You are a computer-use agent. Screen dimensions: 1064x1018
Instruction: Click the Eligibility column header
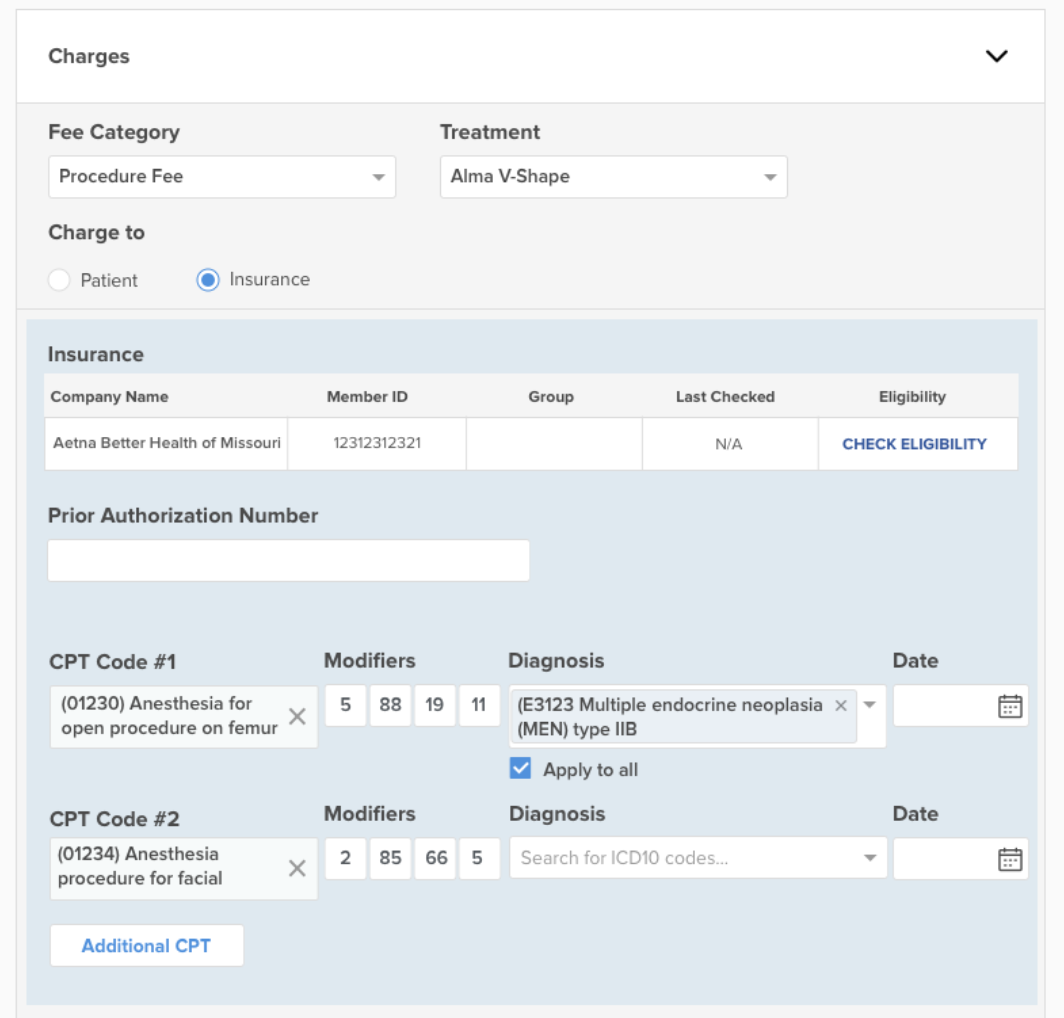coord(912,397)
